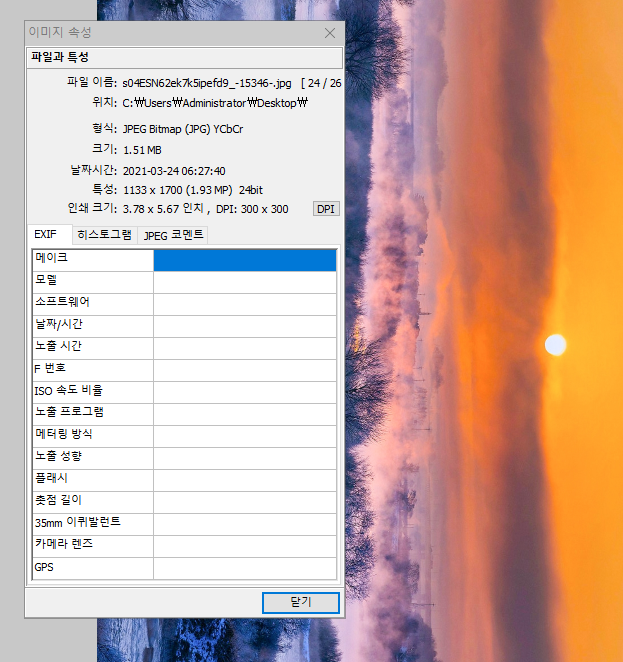Image resolution: width=623 pixels, height=662 pixels.
Task: Select the 플래시 row
Action: point(184,480)
